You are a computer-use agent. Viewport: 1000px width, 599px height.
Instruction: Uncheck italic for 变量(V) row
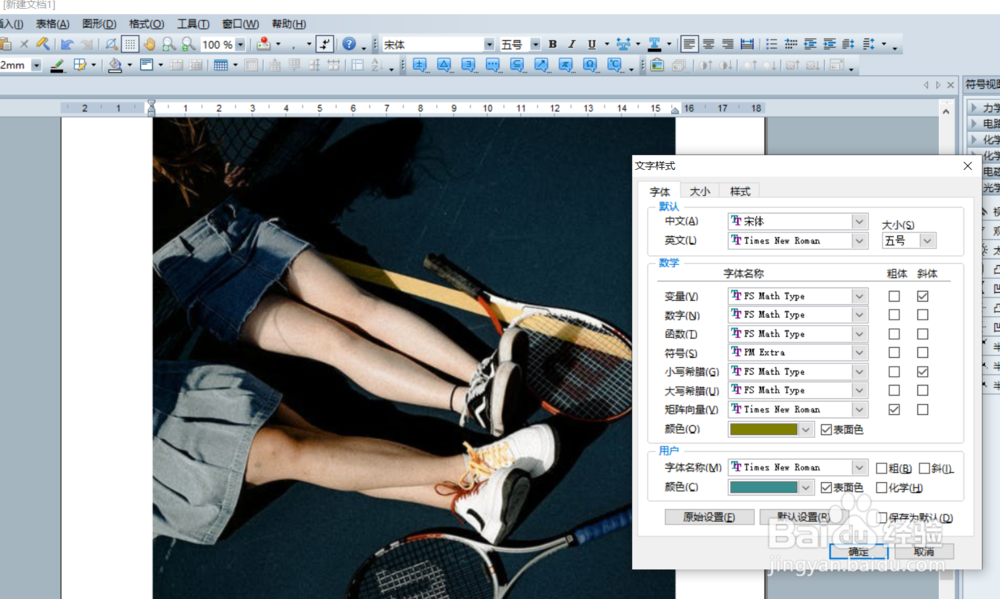(922, 296)
